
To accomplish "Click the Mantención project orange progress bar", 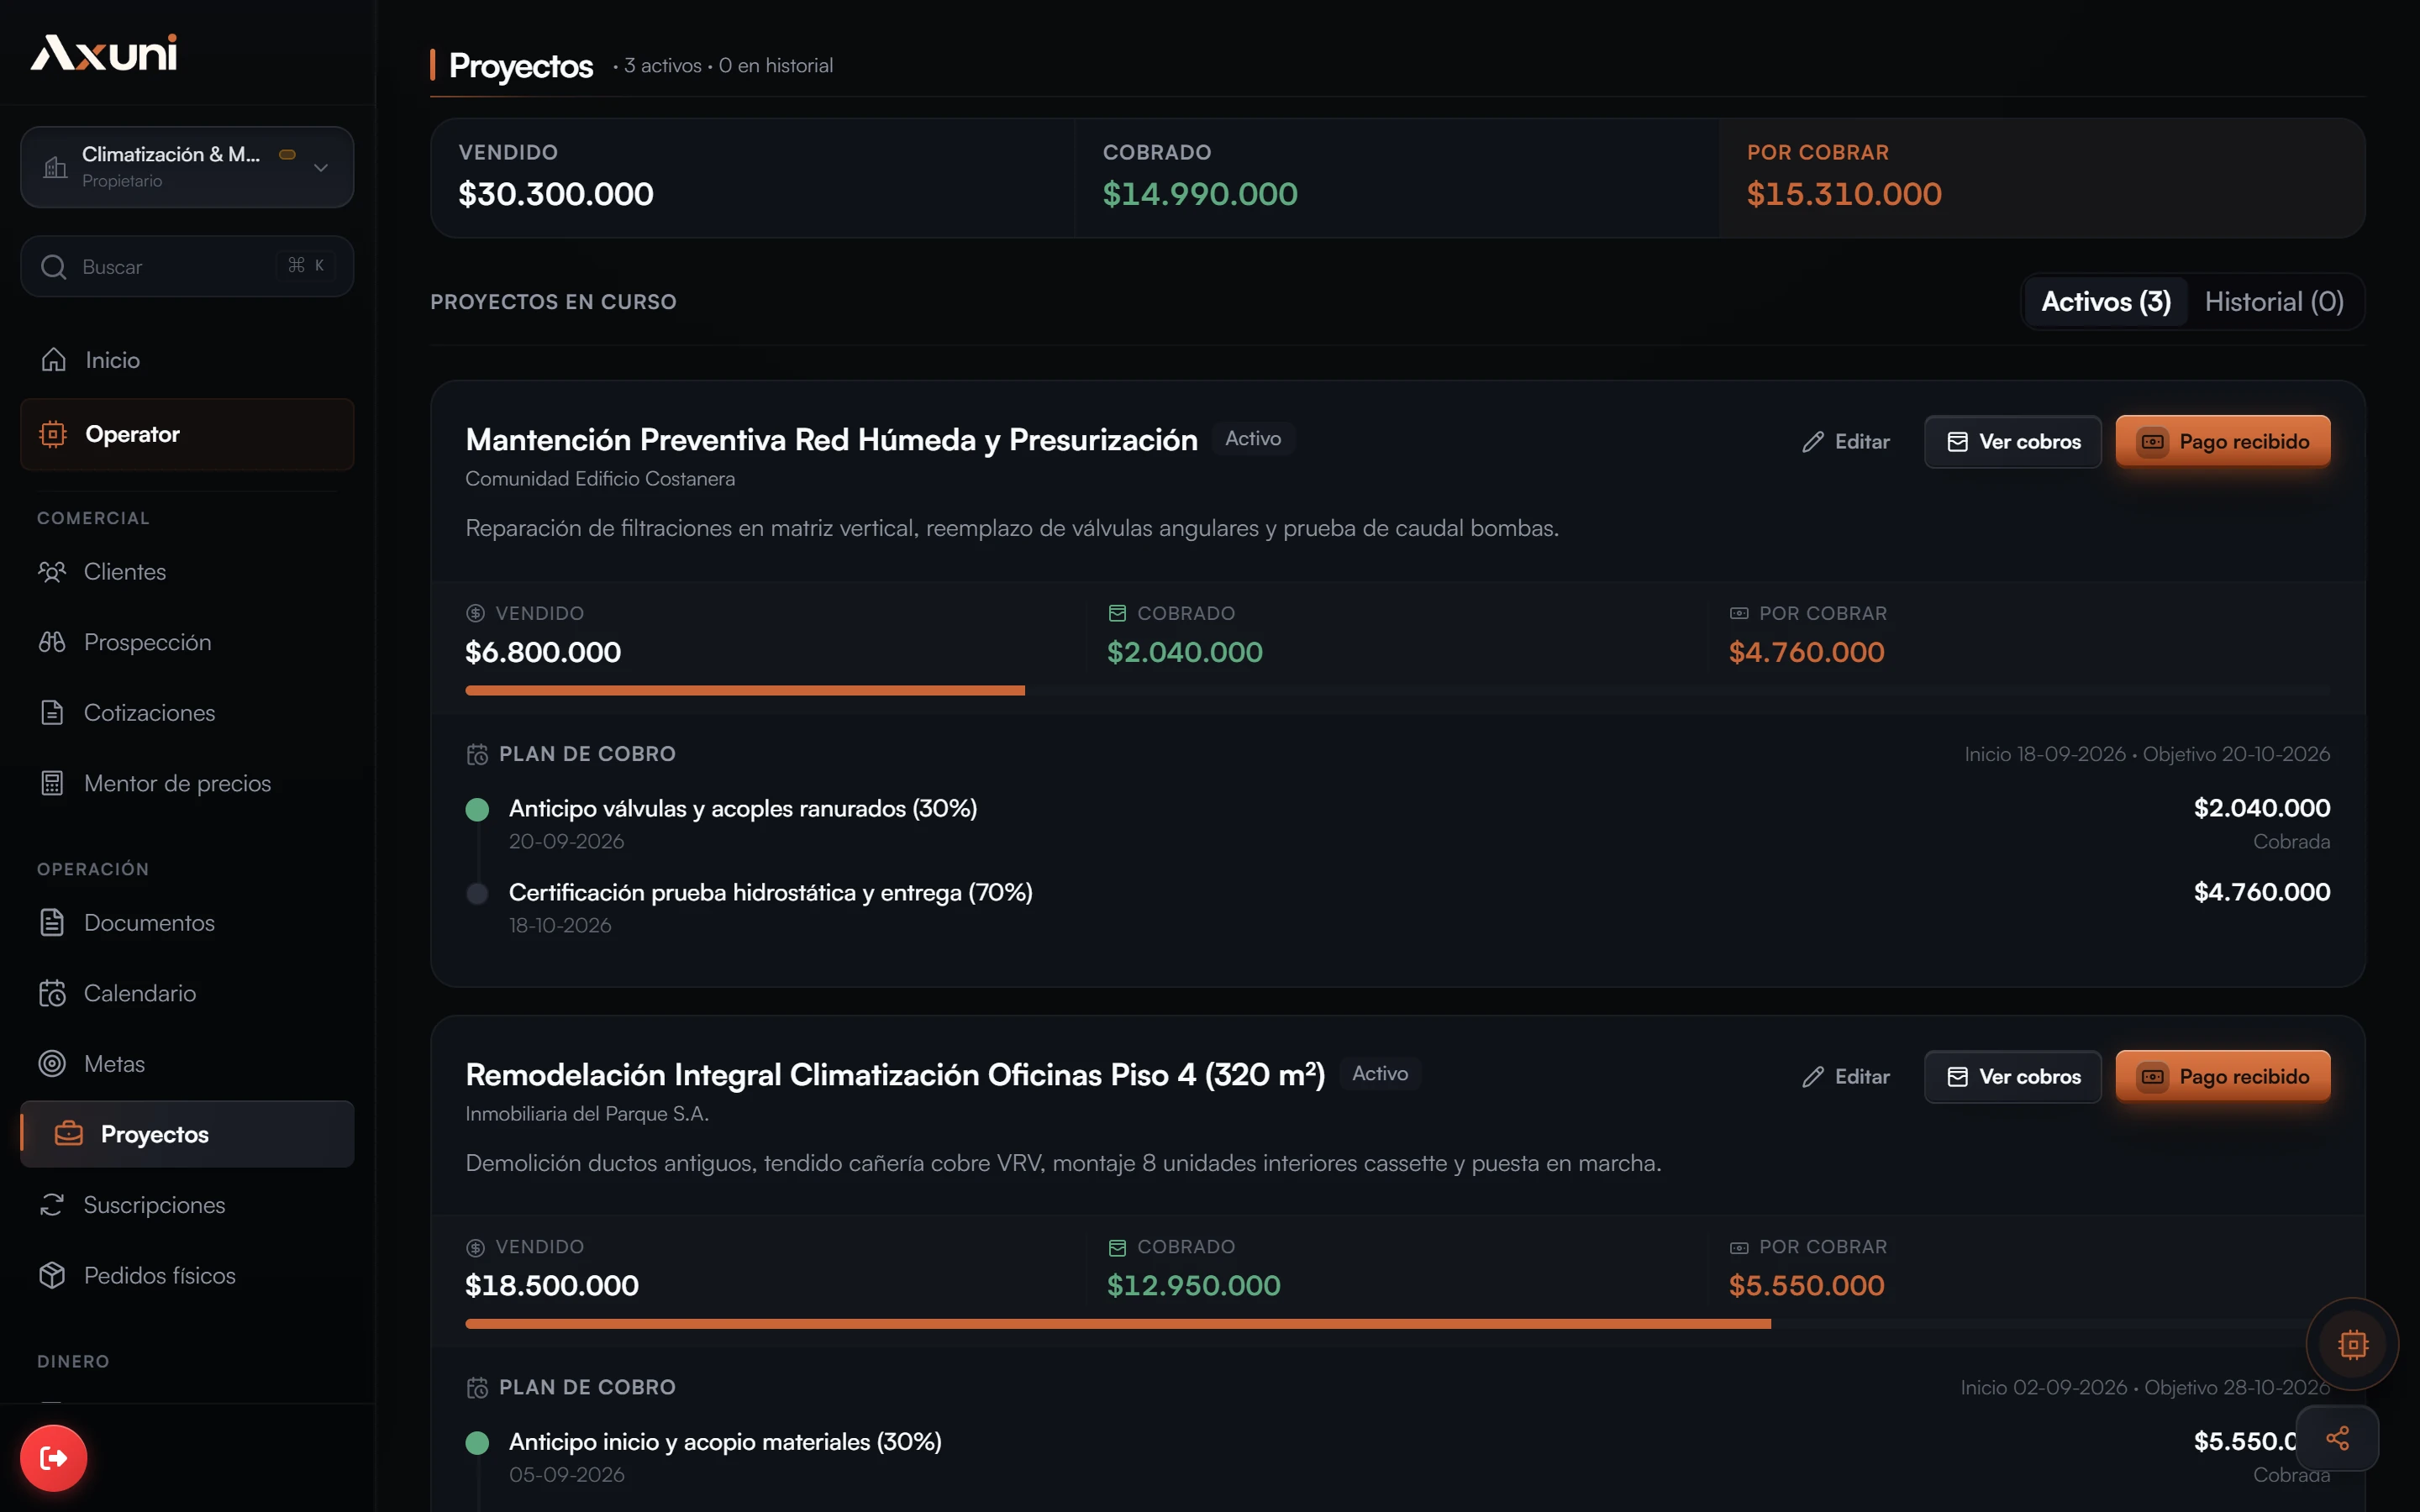I will click(x=745, y=690).
